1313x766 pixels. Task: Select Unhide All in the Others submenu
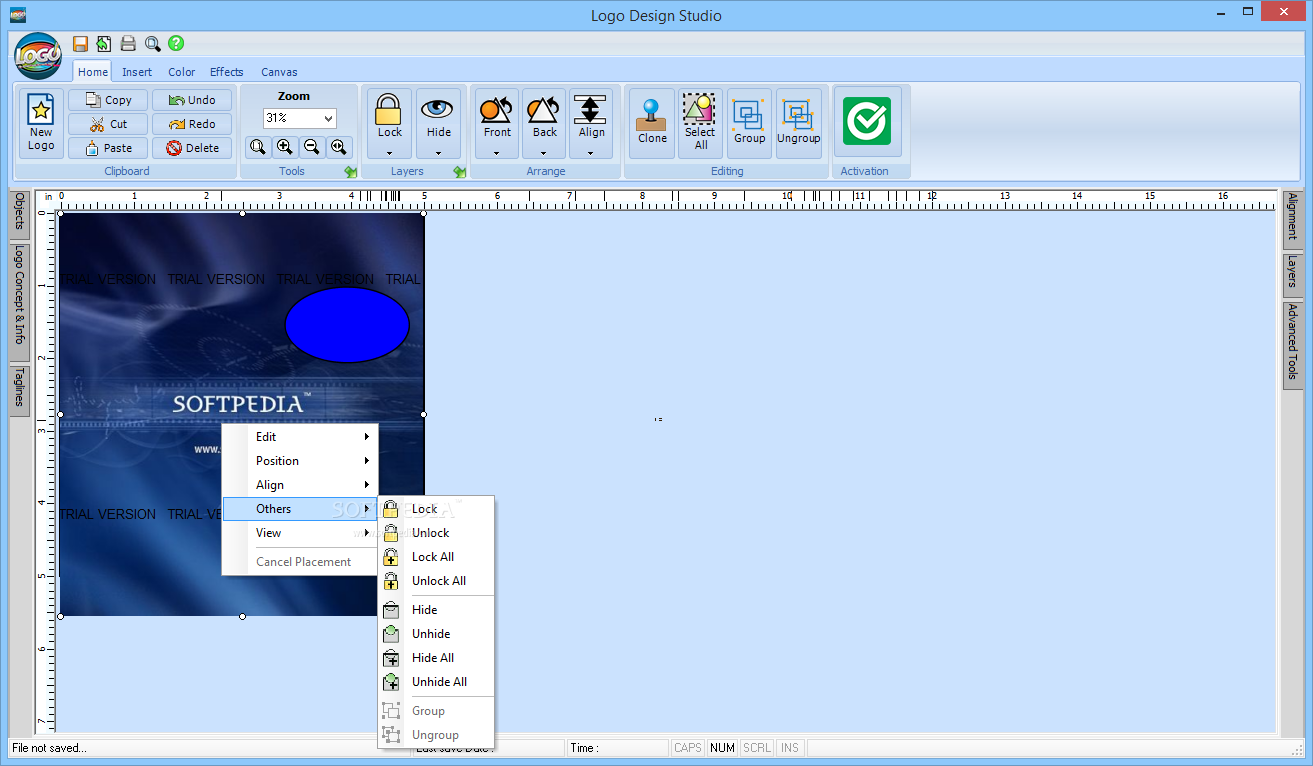pyautogui.click(x=435, y=682)
